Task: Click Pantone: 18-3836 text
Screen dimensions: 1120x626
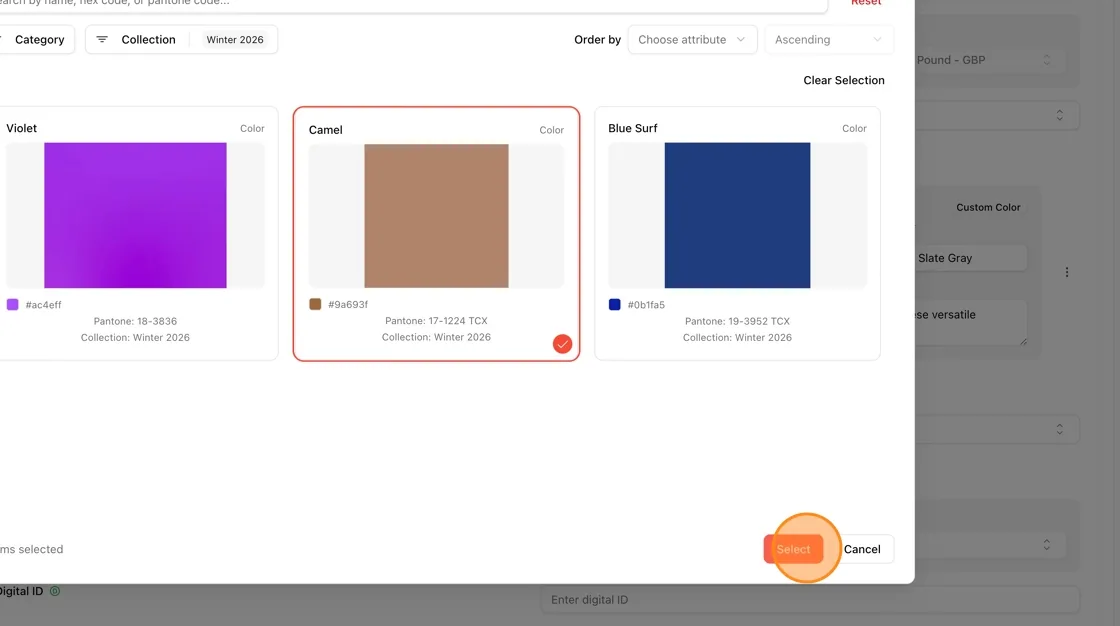Action: pos(135,321)
